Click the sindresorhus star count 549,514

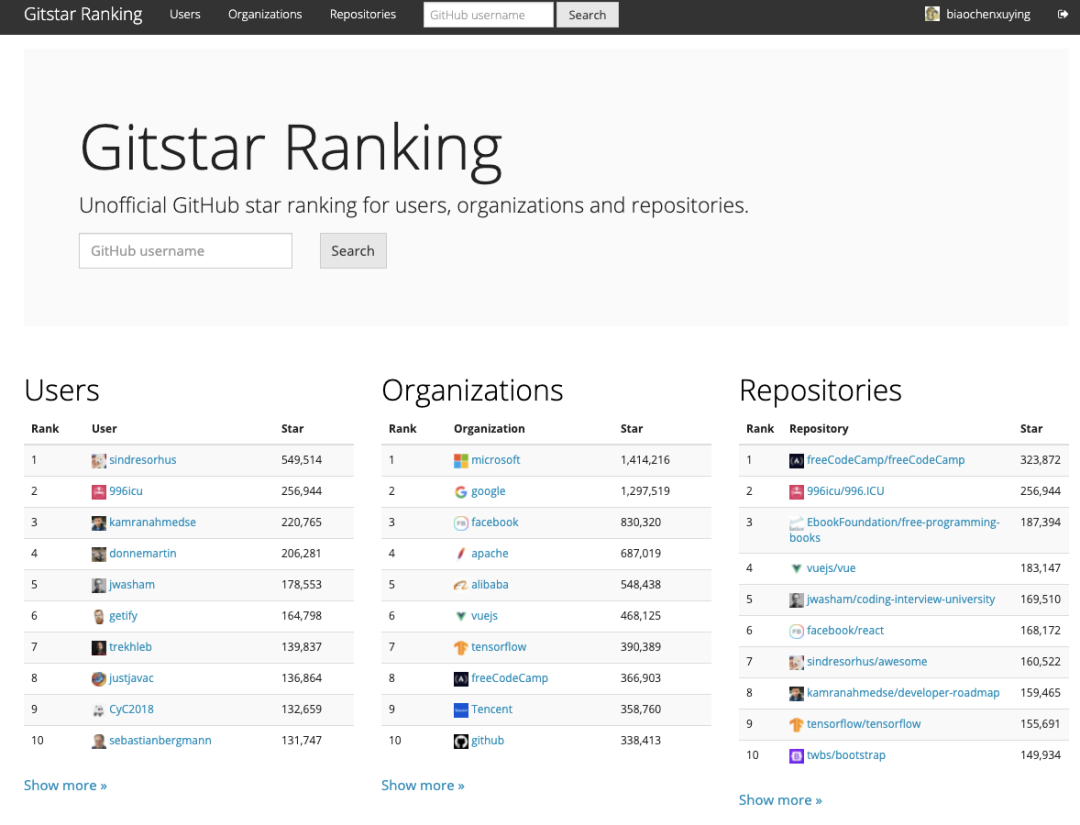pyautogui.click(x=301, y=460)
